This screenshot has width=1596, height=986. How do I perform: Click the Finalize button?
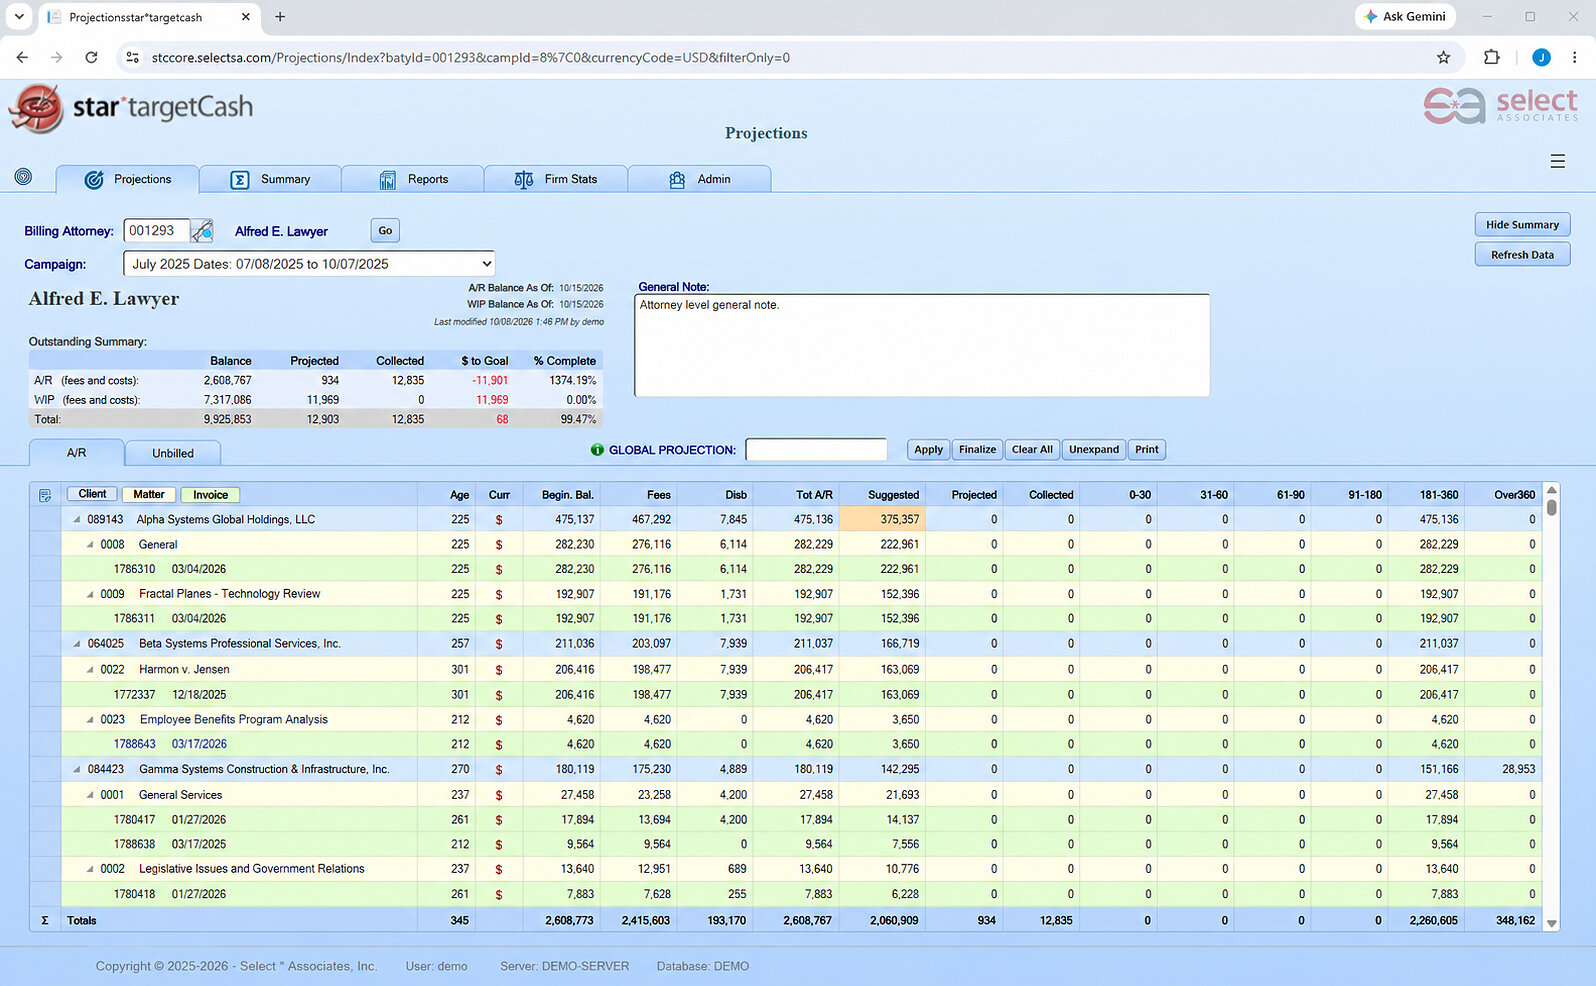click(977, 450)
